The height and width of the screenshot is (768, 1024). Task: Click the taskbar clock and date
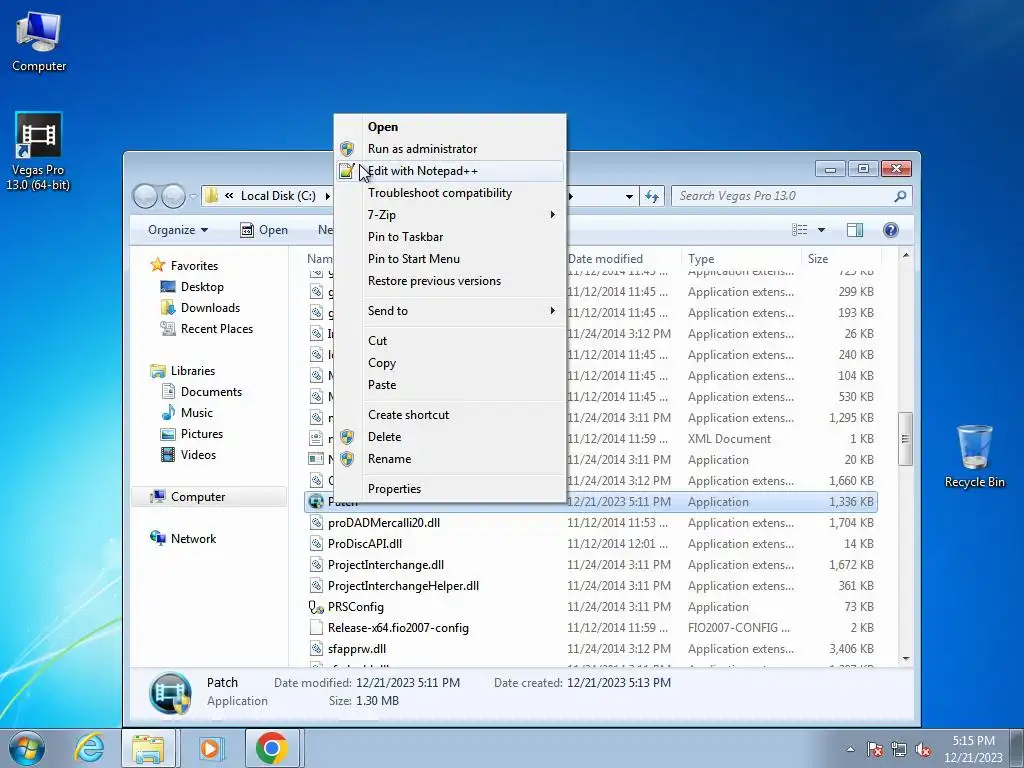pyautogui.click(x=973, y=749)
